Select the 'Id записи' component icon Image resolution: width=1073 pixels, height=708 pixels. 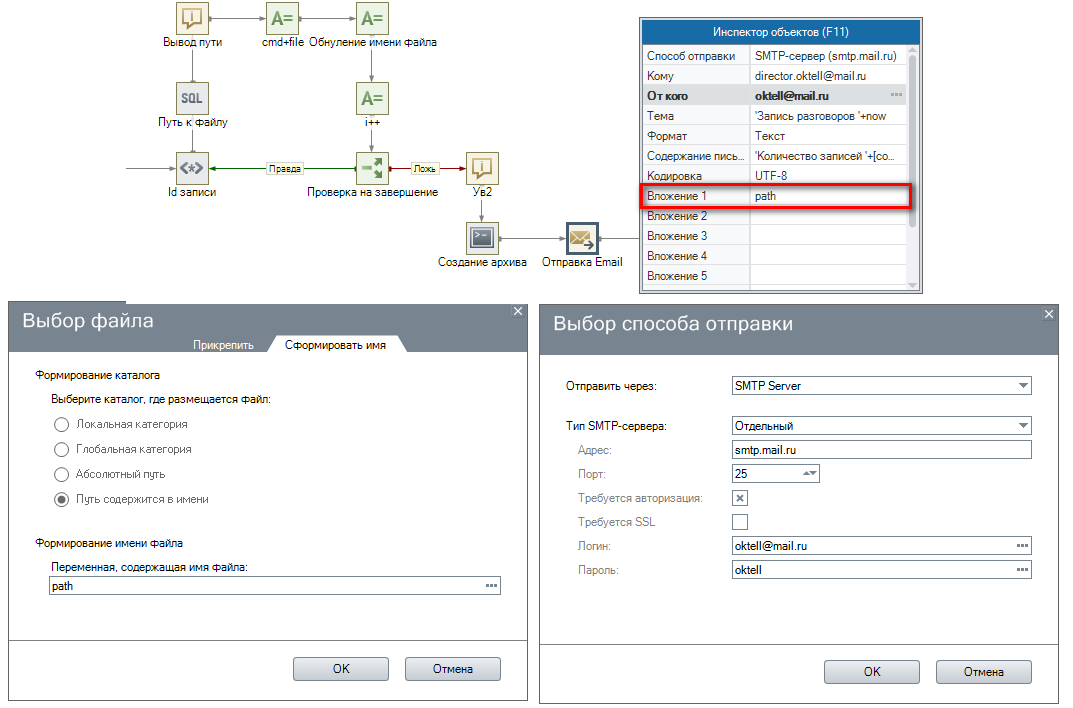192,168
